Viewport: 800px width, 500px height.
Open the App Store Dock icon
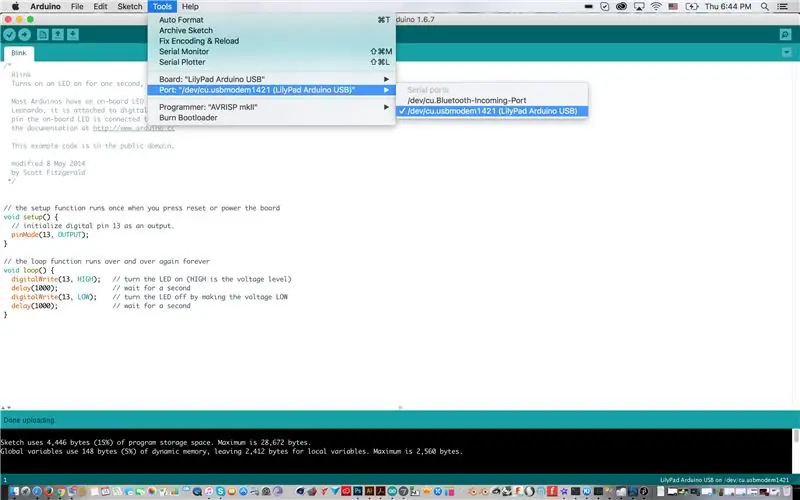click(x=243, y=491)
